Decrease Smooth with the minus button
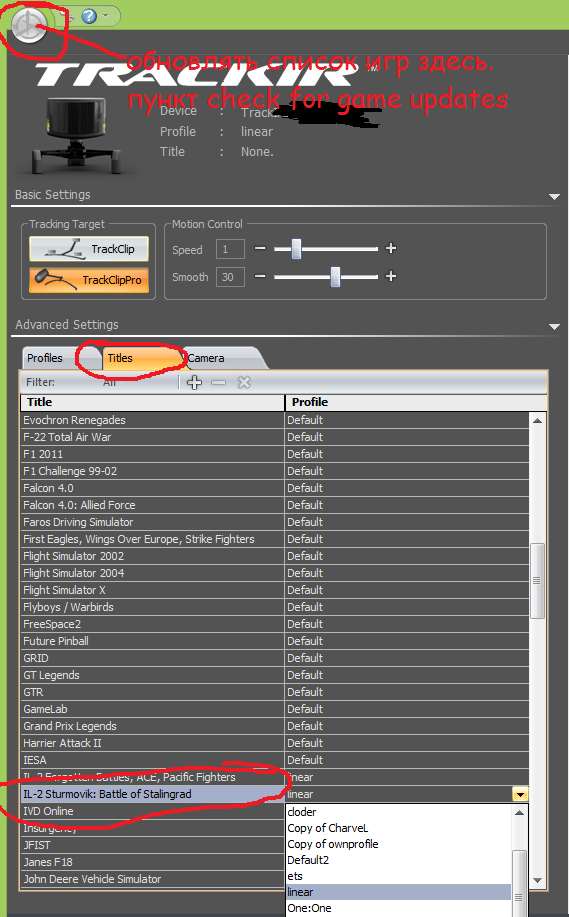 [x=260, y=276]
